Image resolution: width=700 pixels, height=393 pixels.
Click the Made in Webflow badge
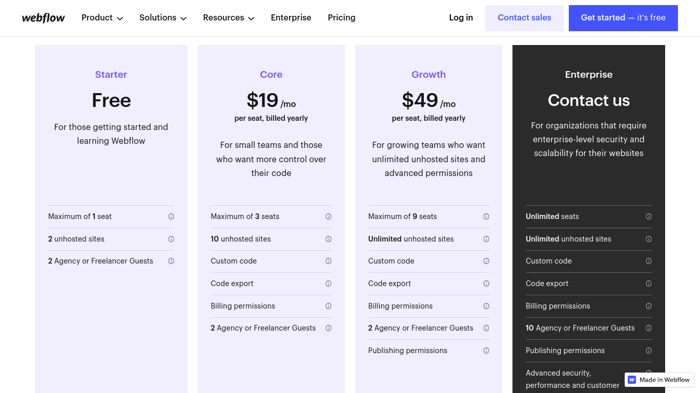pyautogui.click(x=659, y=380)
